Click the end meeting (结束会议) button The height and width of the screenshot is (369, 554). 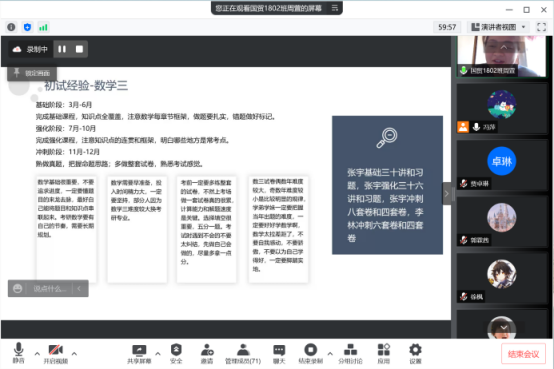(x=523, y=354)
